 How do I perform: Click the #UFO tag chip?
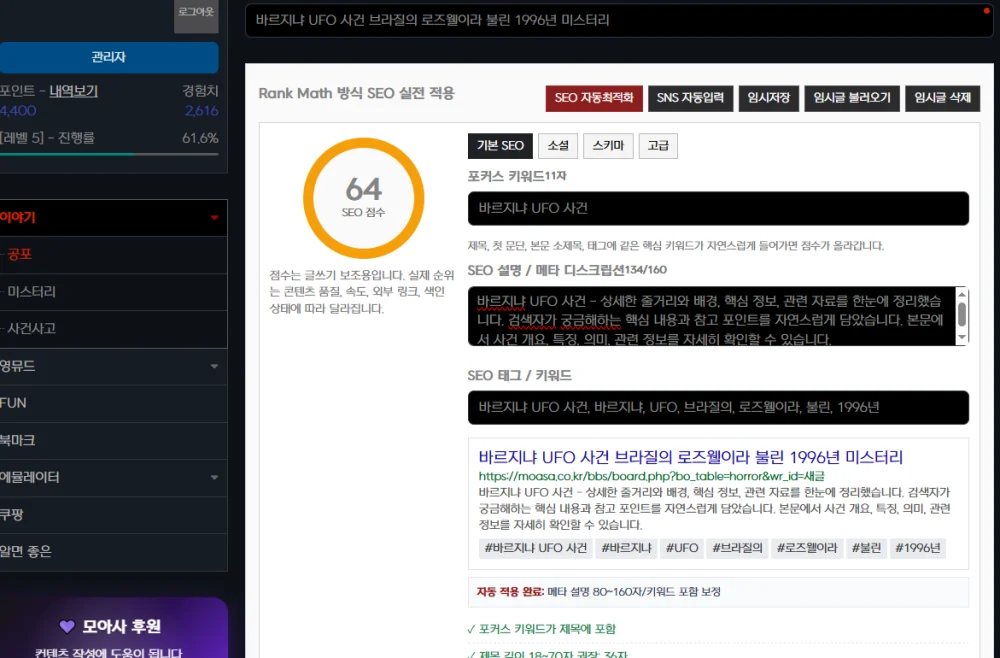682,548
